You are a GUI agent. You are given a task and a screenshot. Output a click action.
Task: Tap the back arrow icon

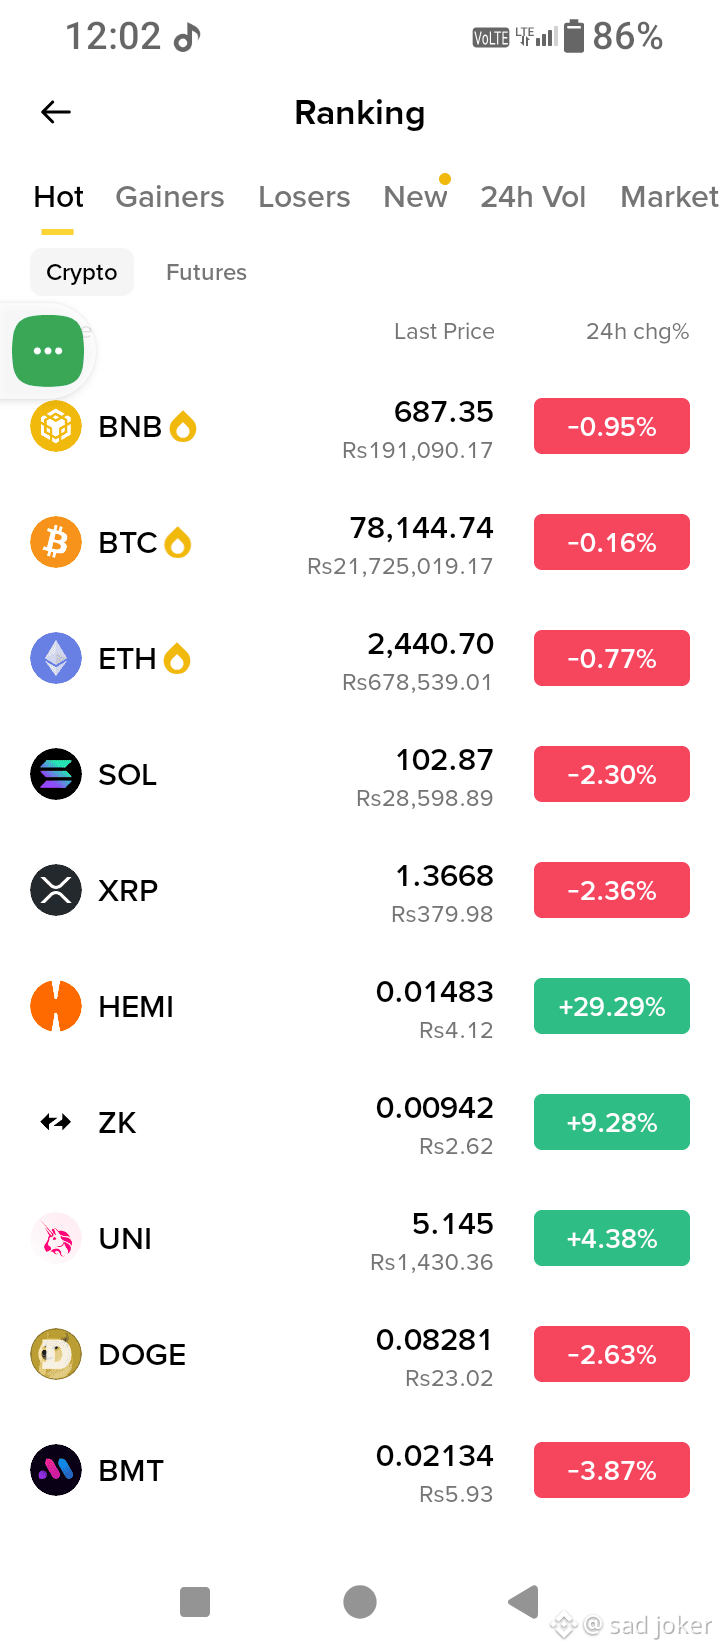[x=56, y=112]
